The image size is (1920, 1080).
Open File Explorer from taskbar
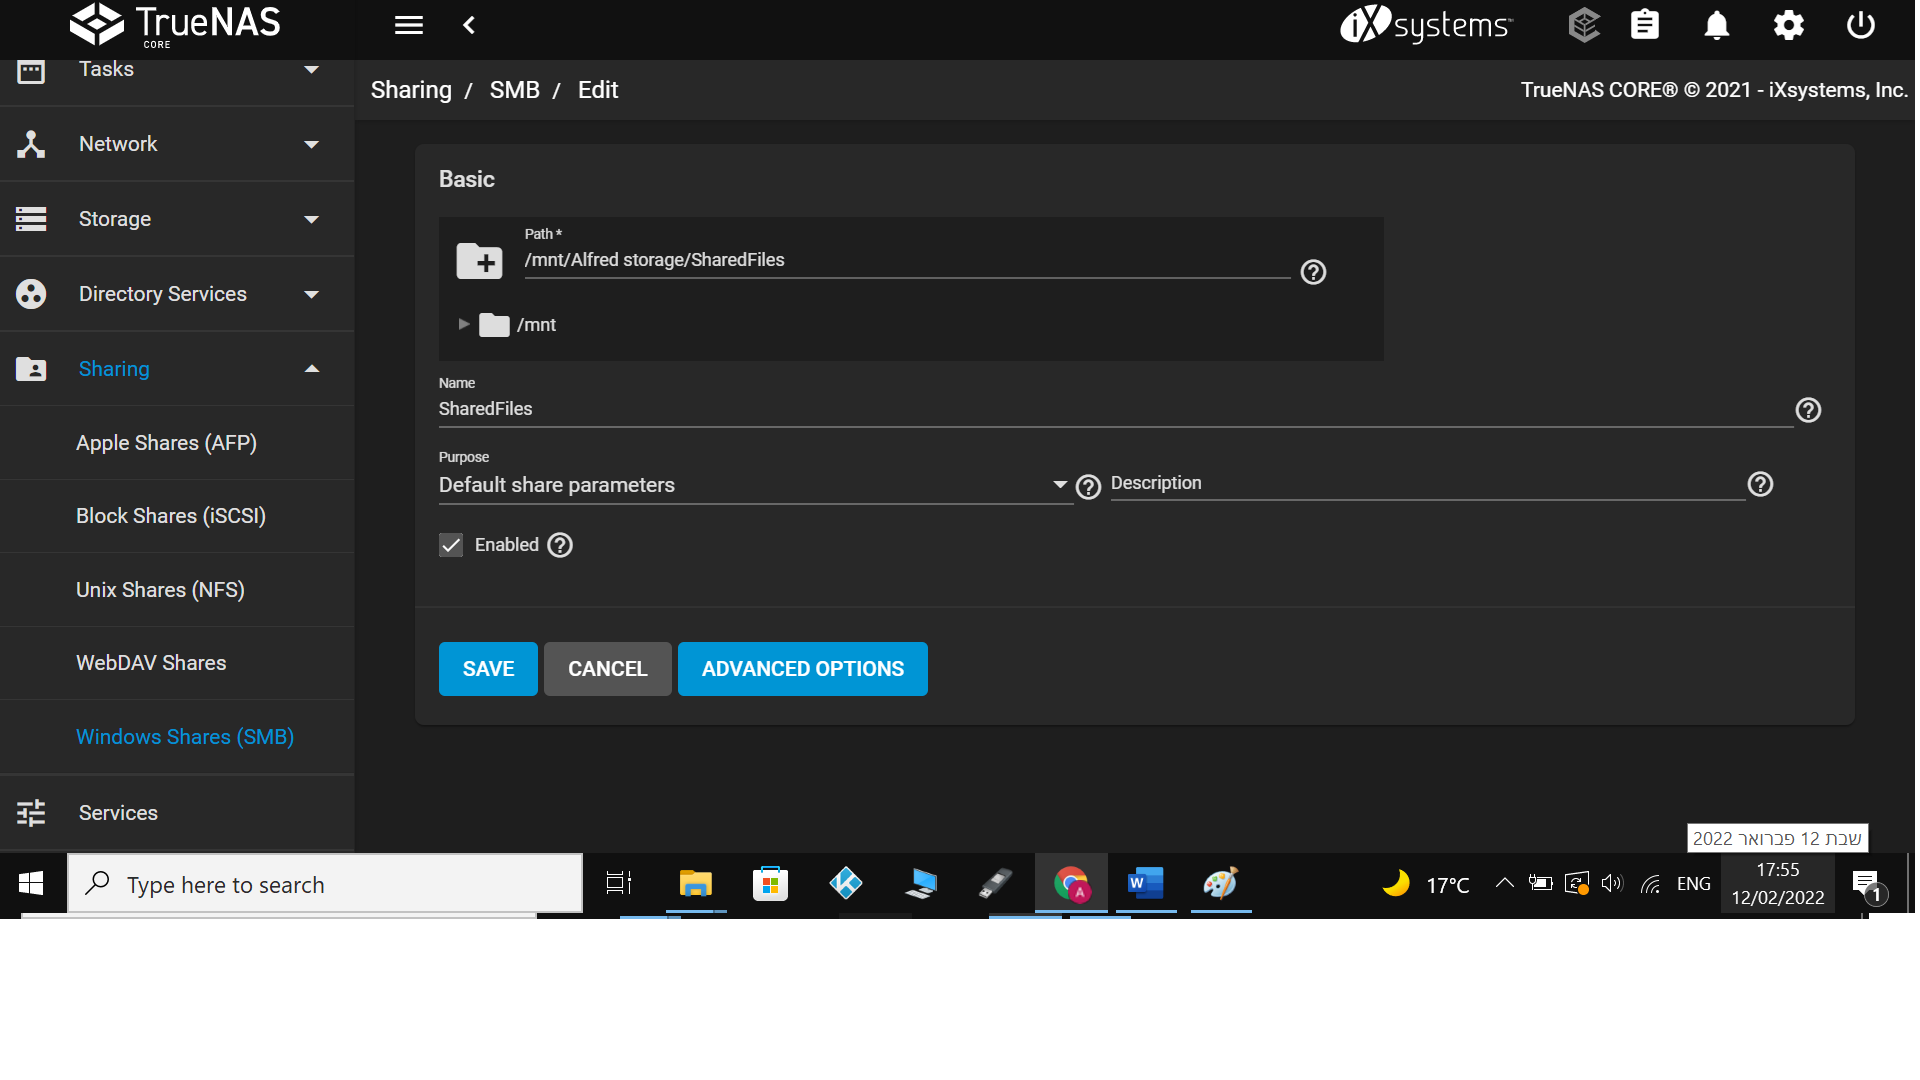pyautogui.click(x=695, y=884)
